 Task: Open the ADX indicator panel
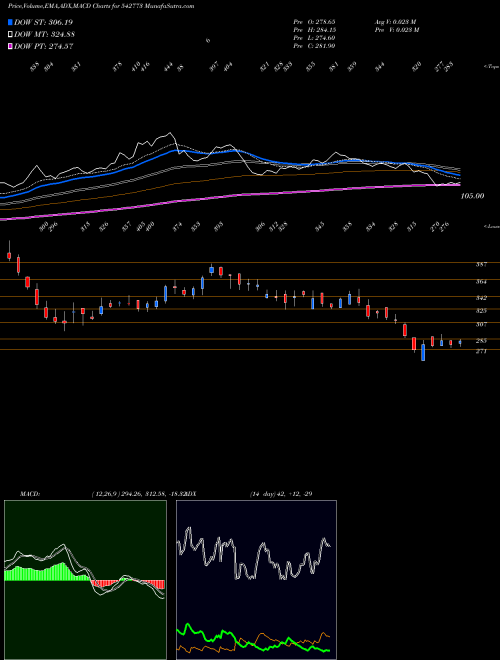[256, 580]
